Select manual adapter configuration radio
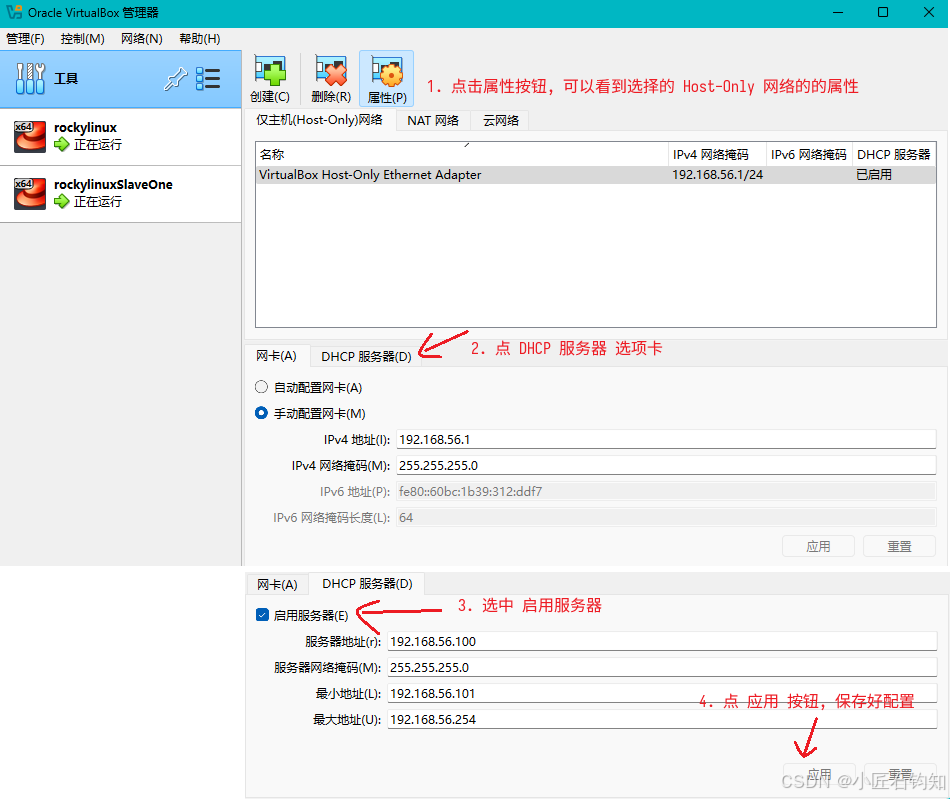This screenshot has height=799, width=950. pyautogui.click(x=261, y=413)
